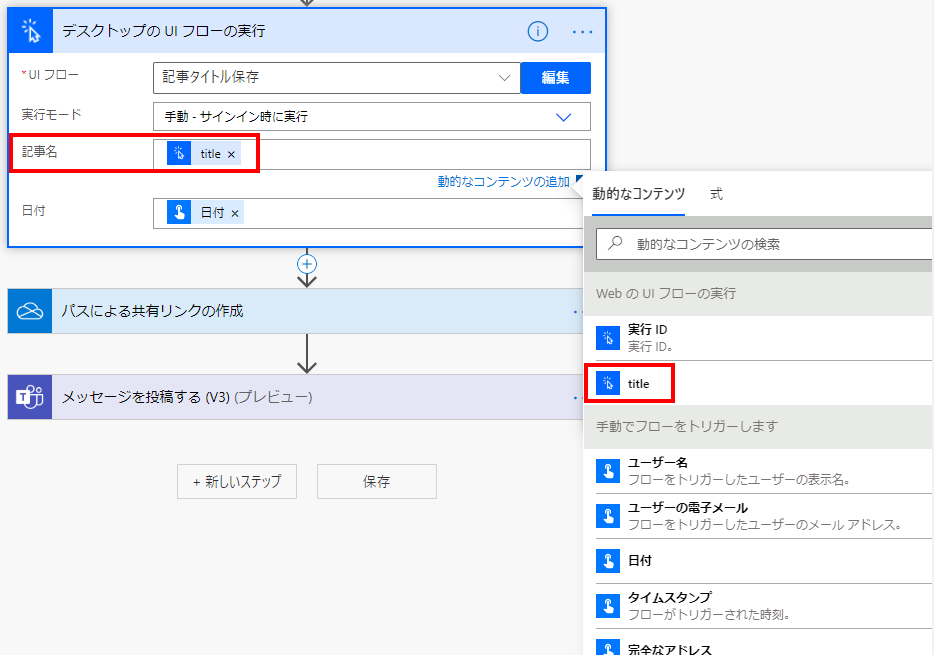The image size is (934, 655).
Task: Select the 動的なコンテンツ tab
Action: pos(639,194)
